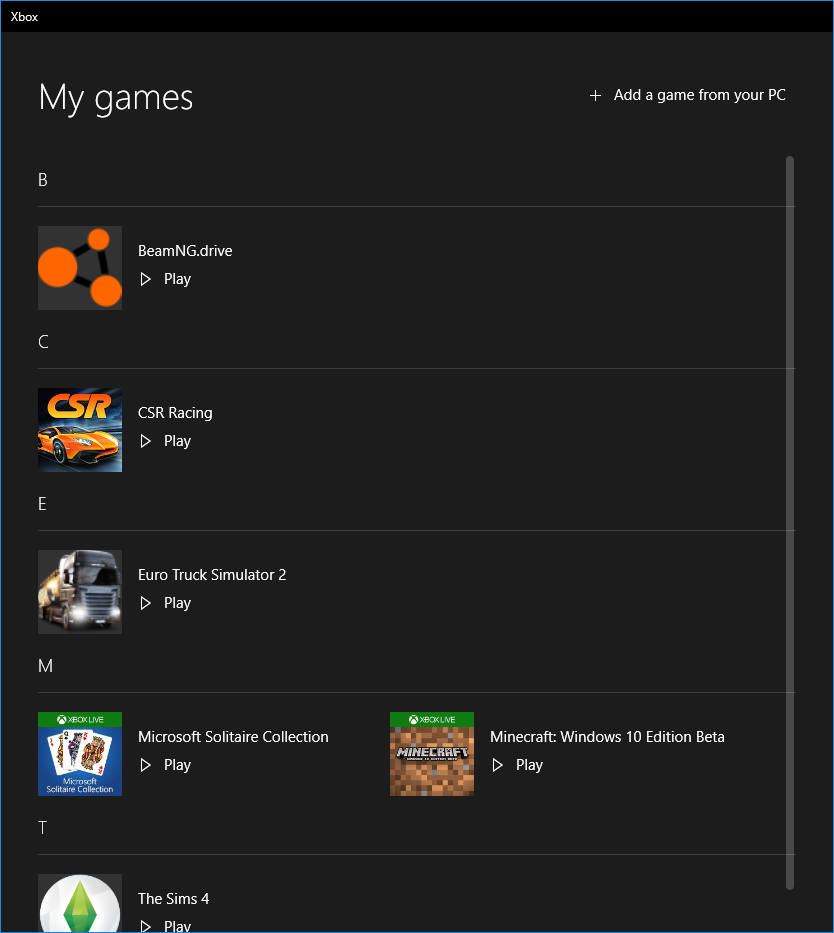Click the Microsoft Solitaire Collection title
Image resolution: width=834 pixels, height=933 pixels.
pos(233,737)
